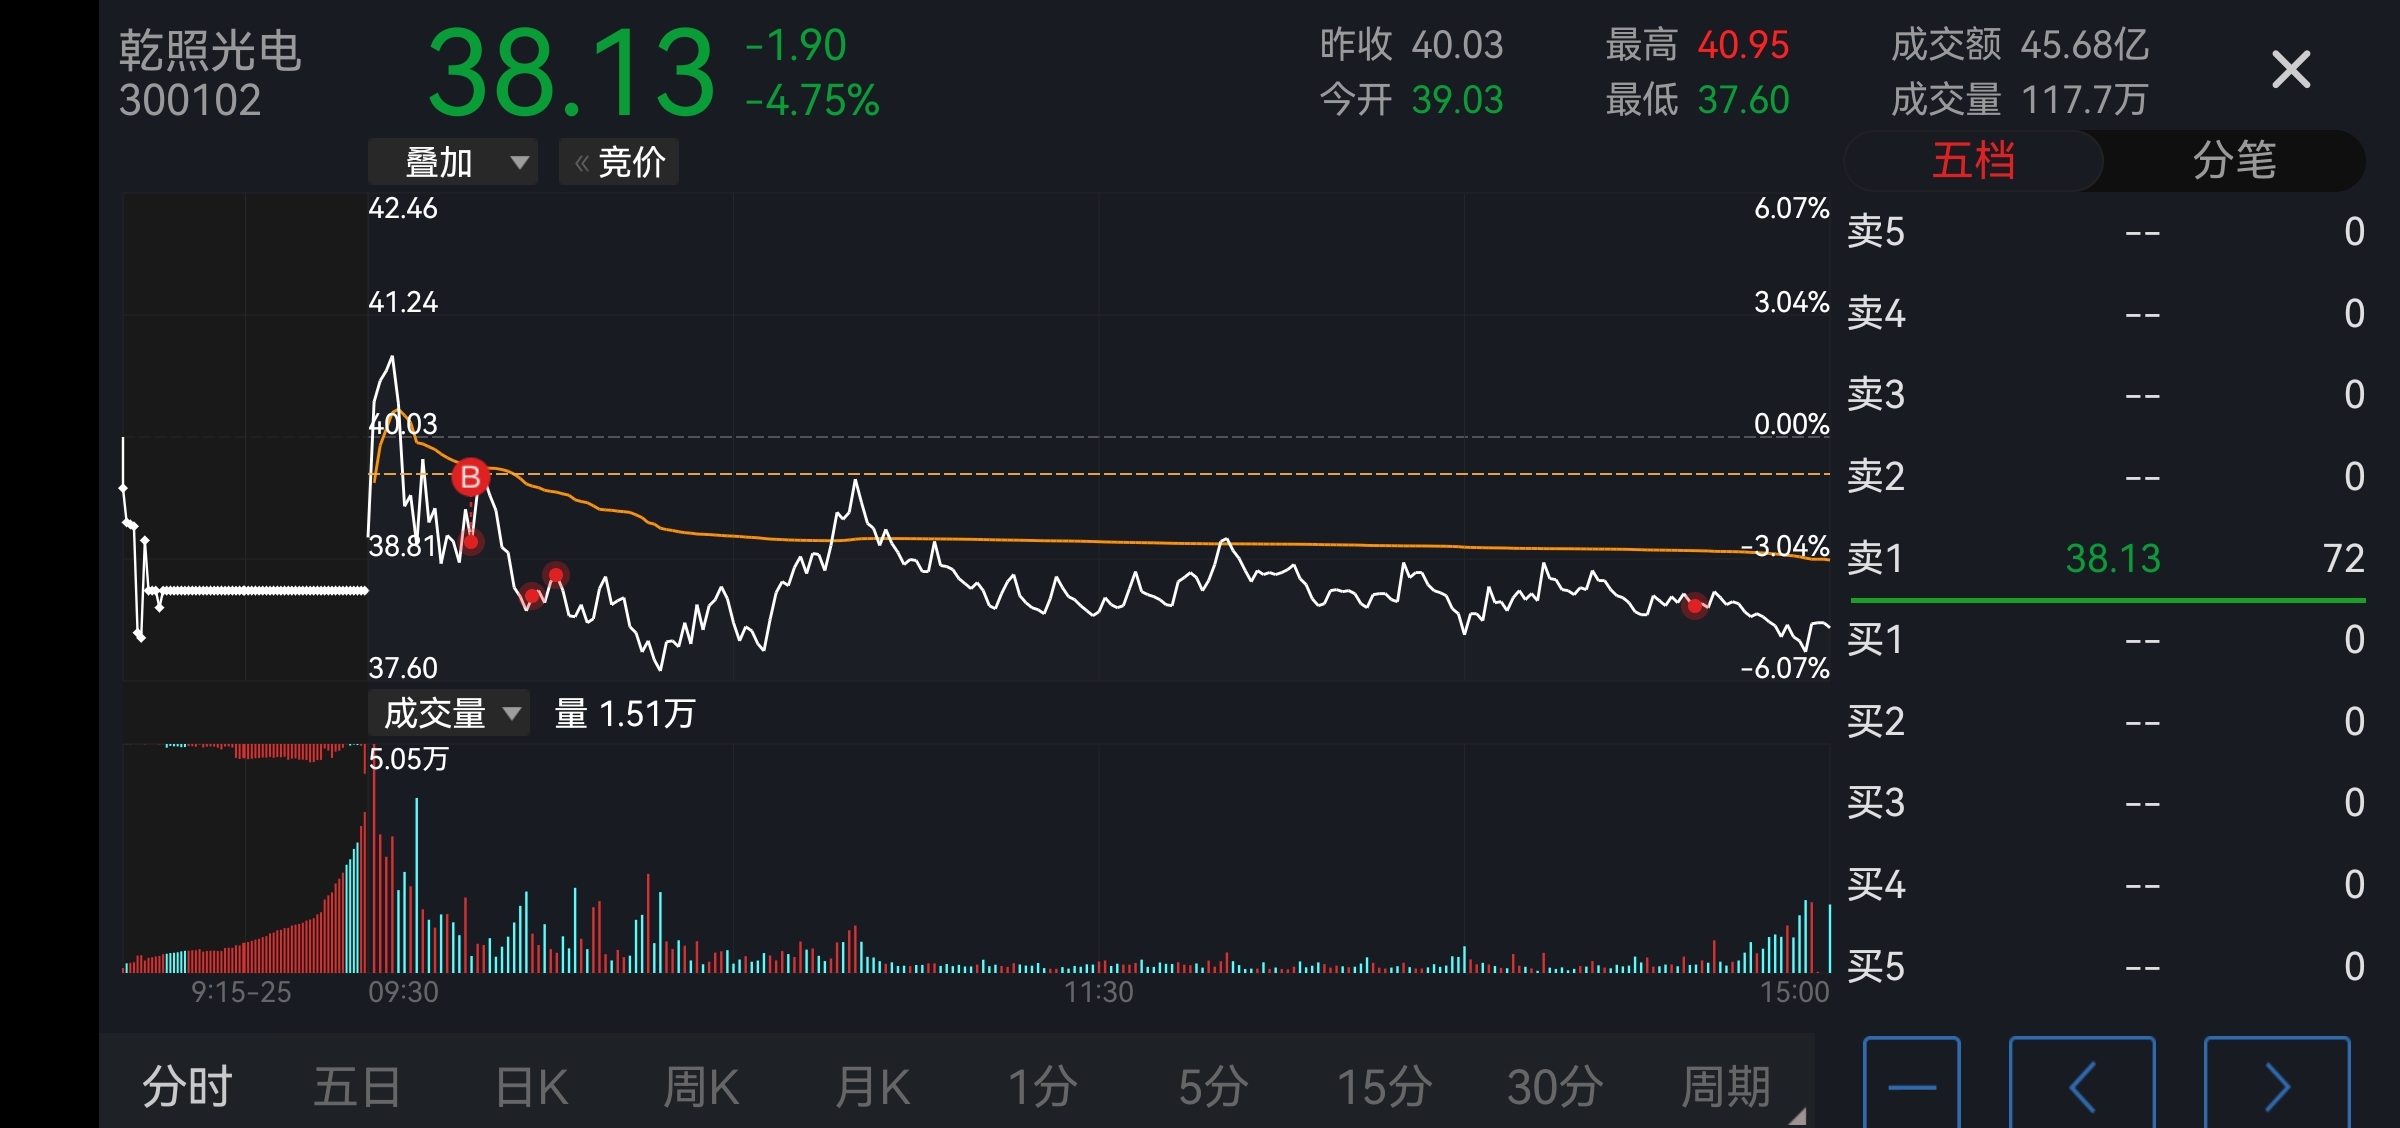This screenshot has height=1128, width=2400.
Task: Open the 叠加 overlay dropdown
Action: (x=453, y=163)
